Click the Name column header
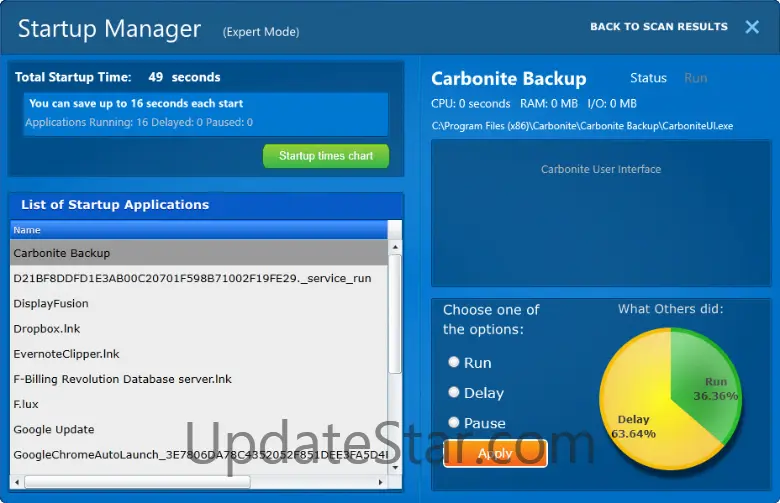Screen dimensions: 780x503 tap(198, 230)
